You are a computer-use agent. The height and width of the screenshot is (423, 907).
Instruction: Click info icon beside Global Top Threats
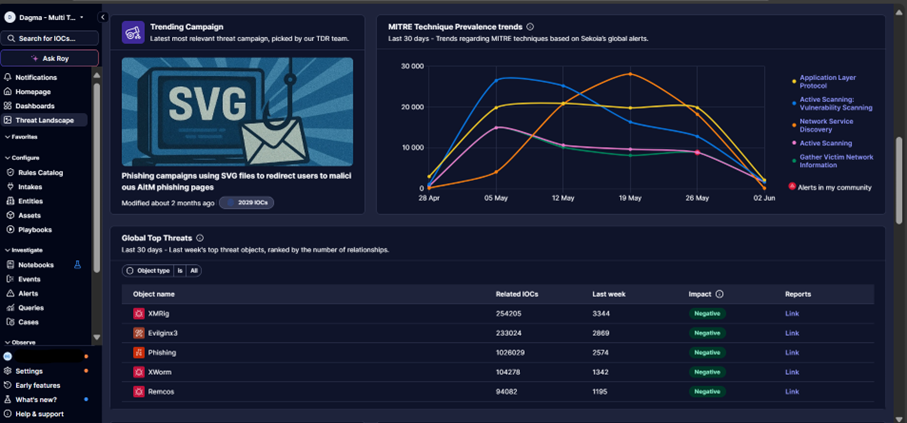pyautogui.click(x=200, y=238)
